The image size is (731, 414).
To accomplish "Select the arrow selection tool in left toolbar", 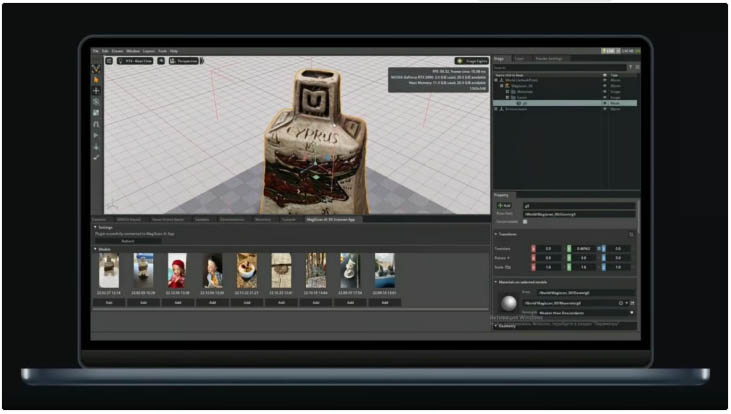I will [x=97, y=80].
